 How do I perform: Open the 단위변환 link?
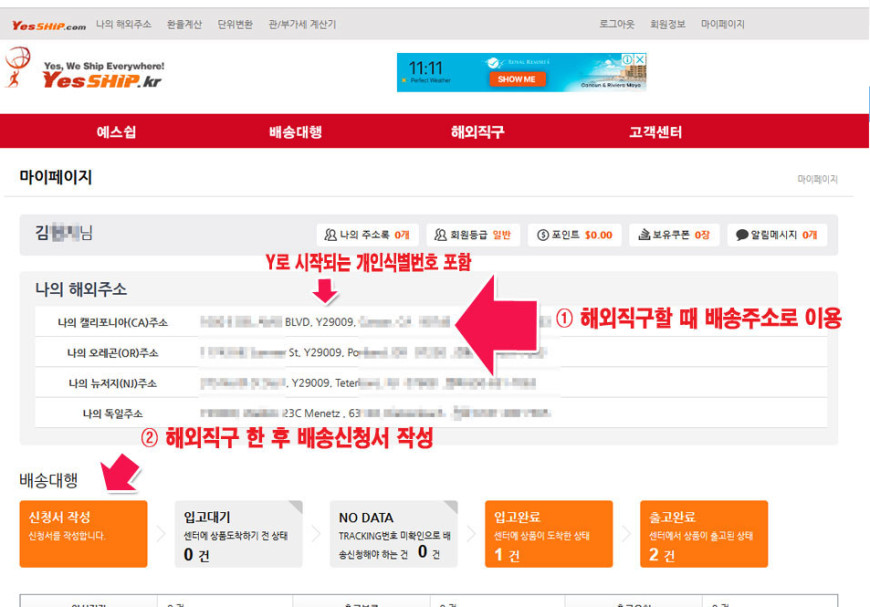[x=235, y=24]
